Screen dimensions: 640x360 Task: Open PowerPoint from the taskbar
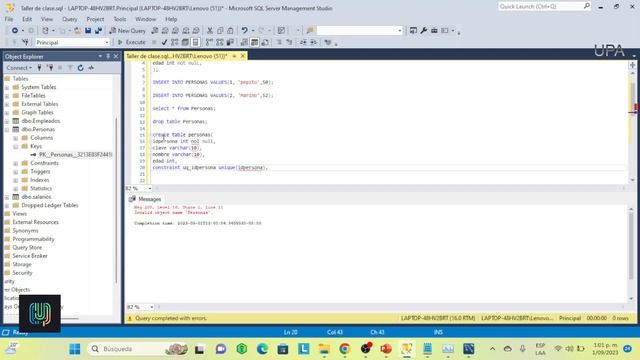tap(386, 349)
